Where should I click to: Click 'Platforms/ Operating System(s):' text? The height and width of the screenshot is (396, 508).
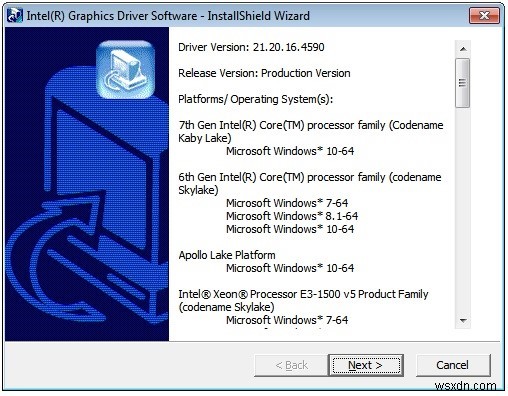(x=256, y=99)
